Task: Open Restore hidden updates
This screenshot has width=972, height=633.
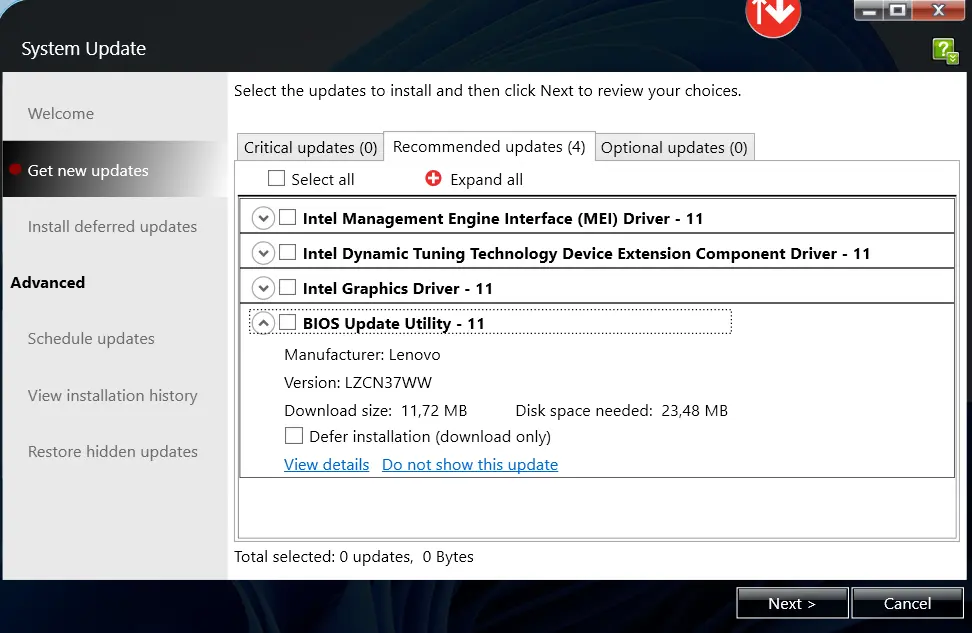Action: click(113, 451)
